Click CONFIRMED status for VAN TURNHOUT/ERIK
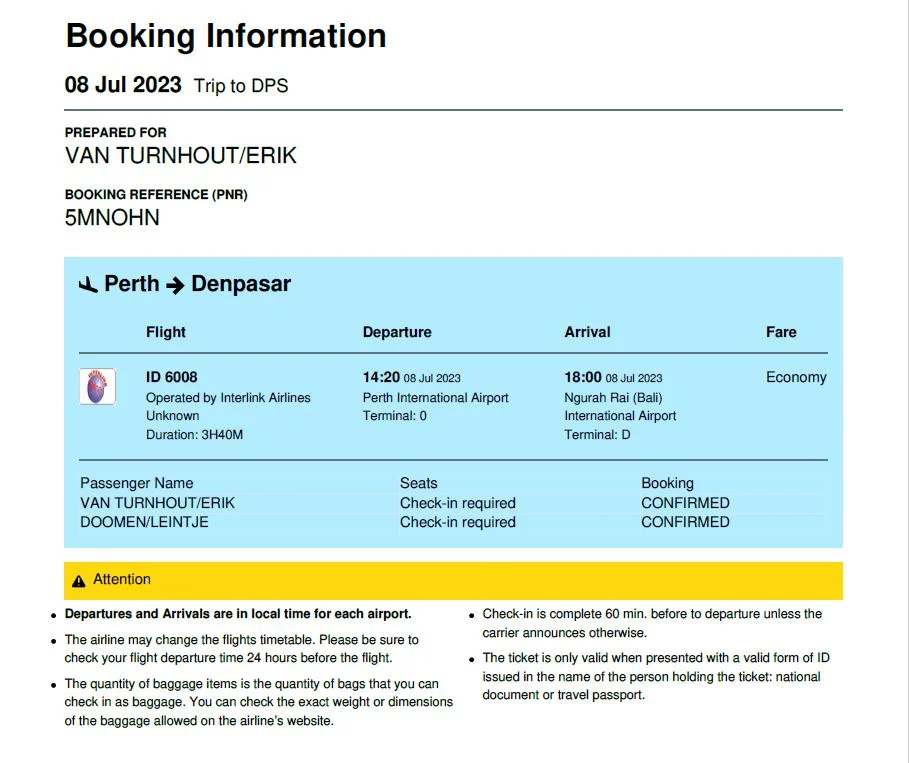This screenshot has height=763, width=909. coord(685,503)
